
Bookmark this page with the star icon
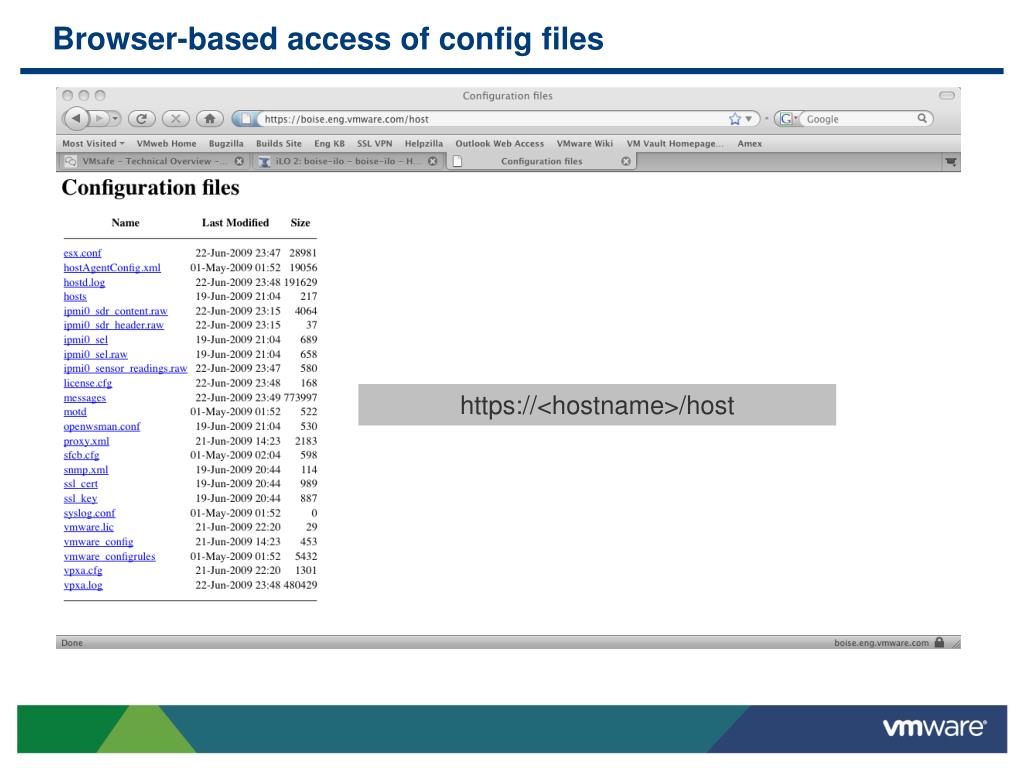(735, 119)
